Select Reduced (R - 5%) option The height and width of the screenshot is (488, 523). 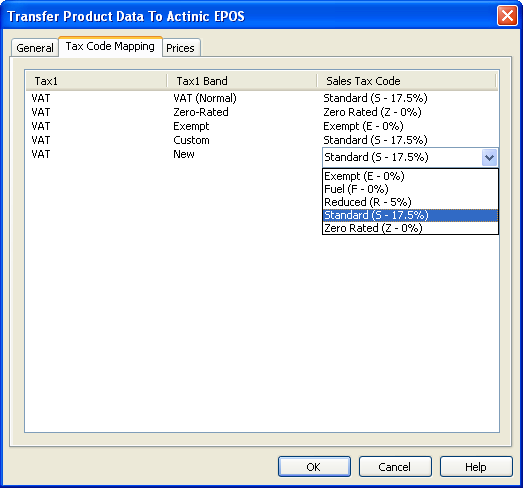coord(410,202)
